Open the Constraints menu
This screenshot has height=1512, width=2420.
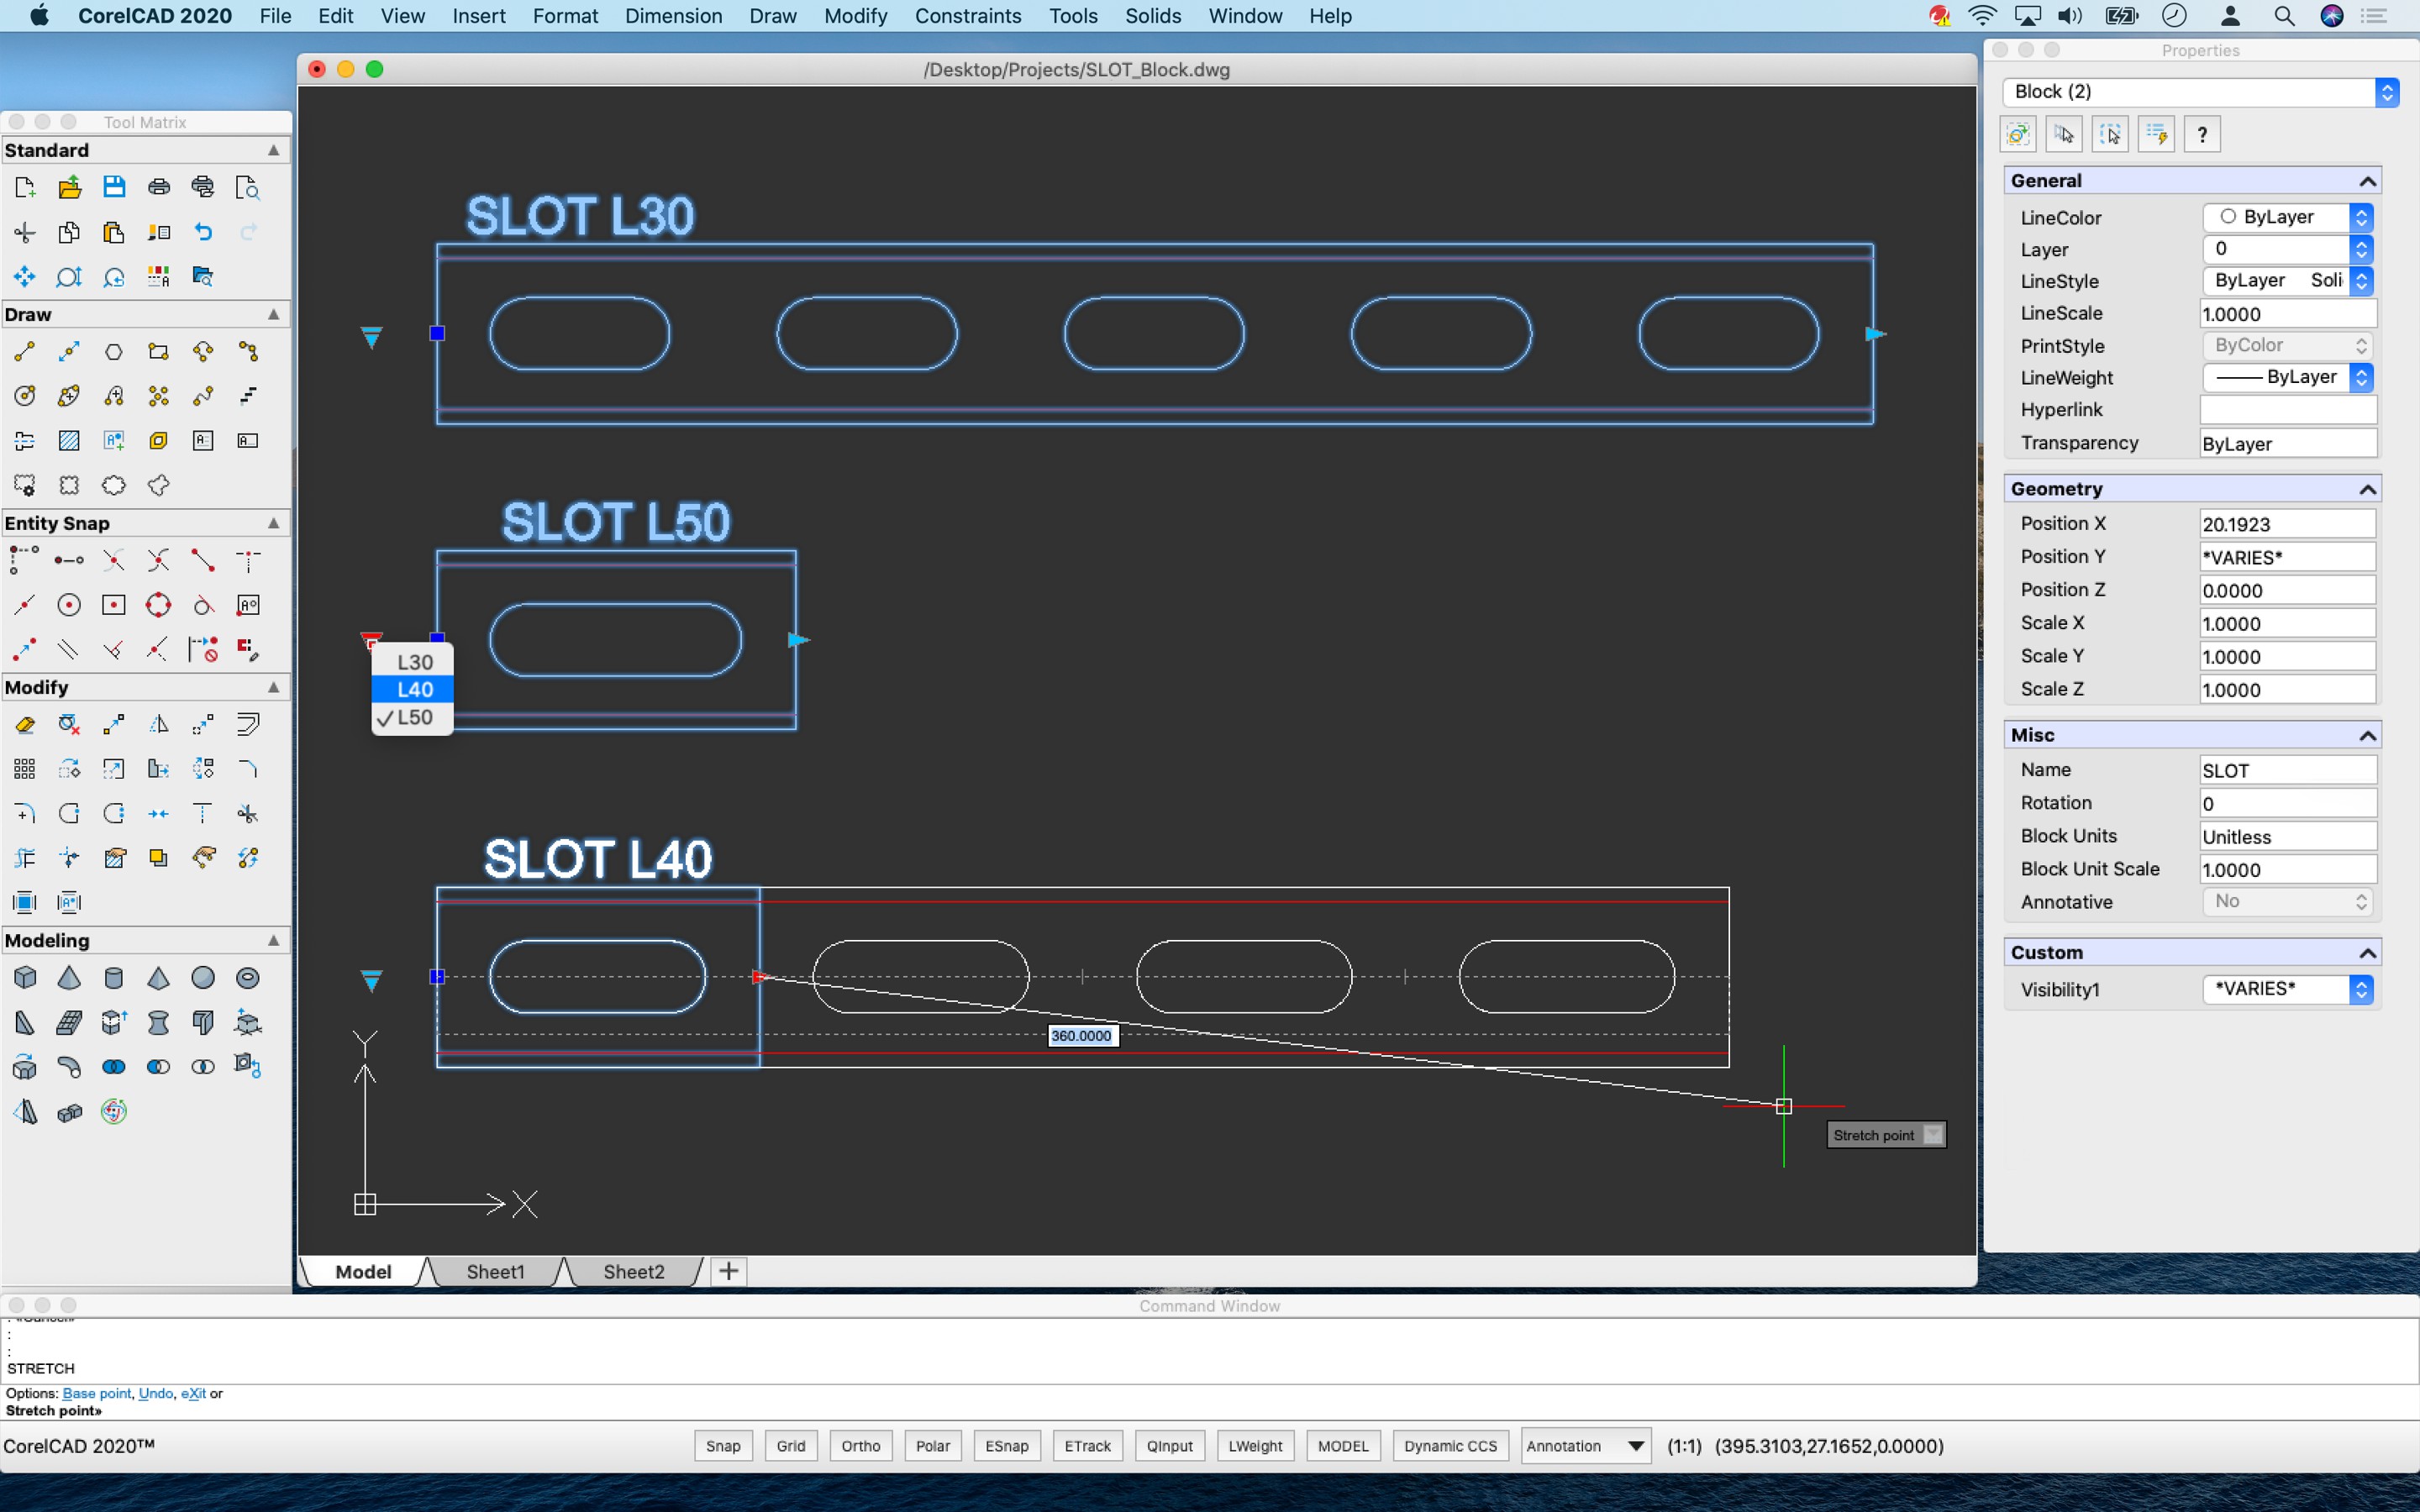(x=968, y=16)
